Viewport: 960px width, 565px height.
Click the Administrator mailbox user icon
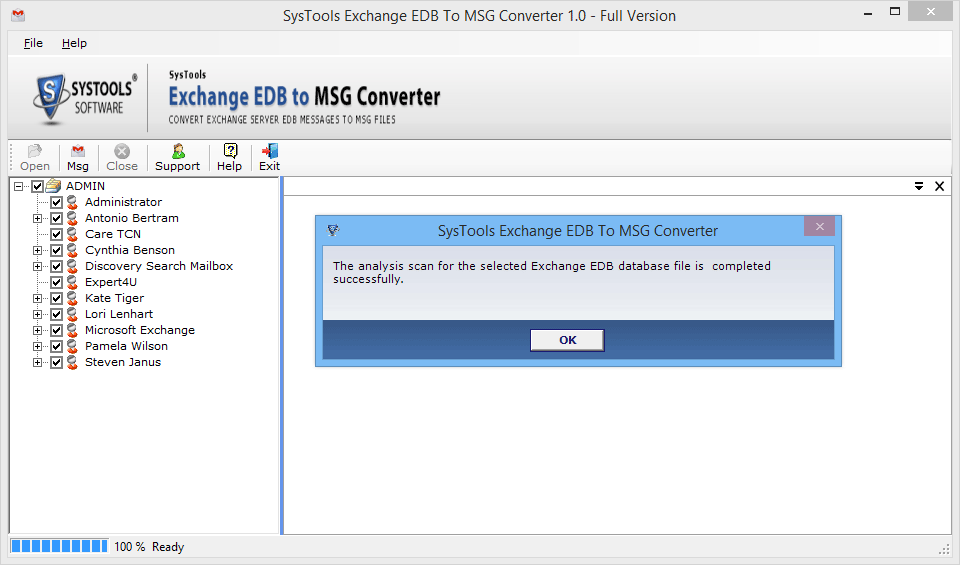(72, 202)
